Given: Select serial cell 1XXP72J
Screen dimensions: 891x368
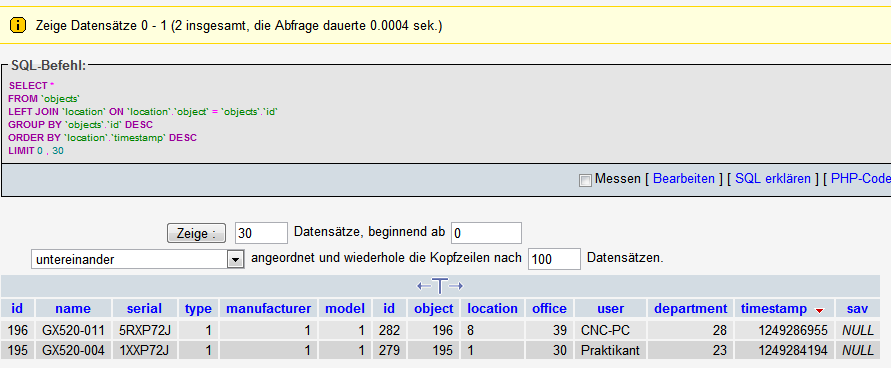Looking at the screenshot, I should [144, 351].
